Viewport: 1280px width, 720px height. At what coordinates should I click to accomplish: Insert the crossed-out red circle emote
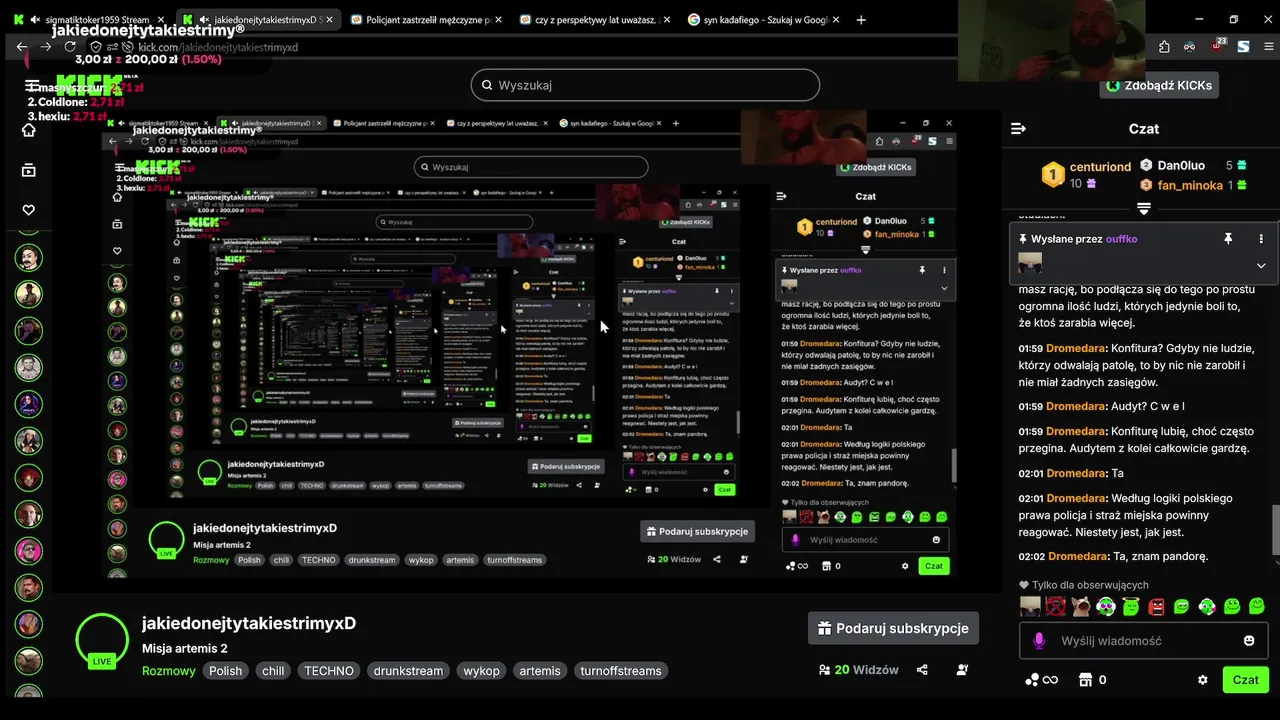pyautogui.click(x=1055, y=606)
